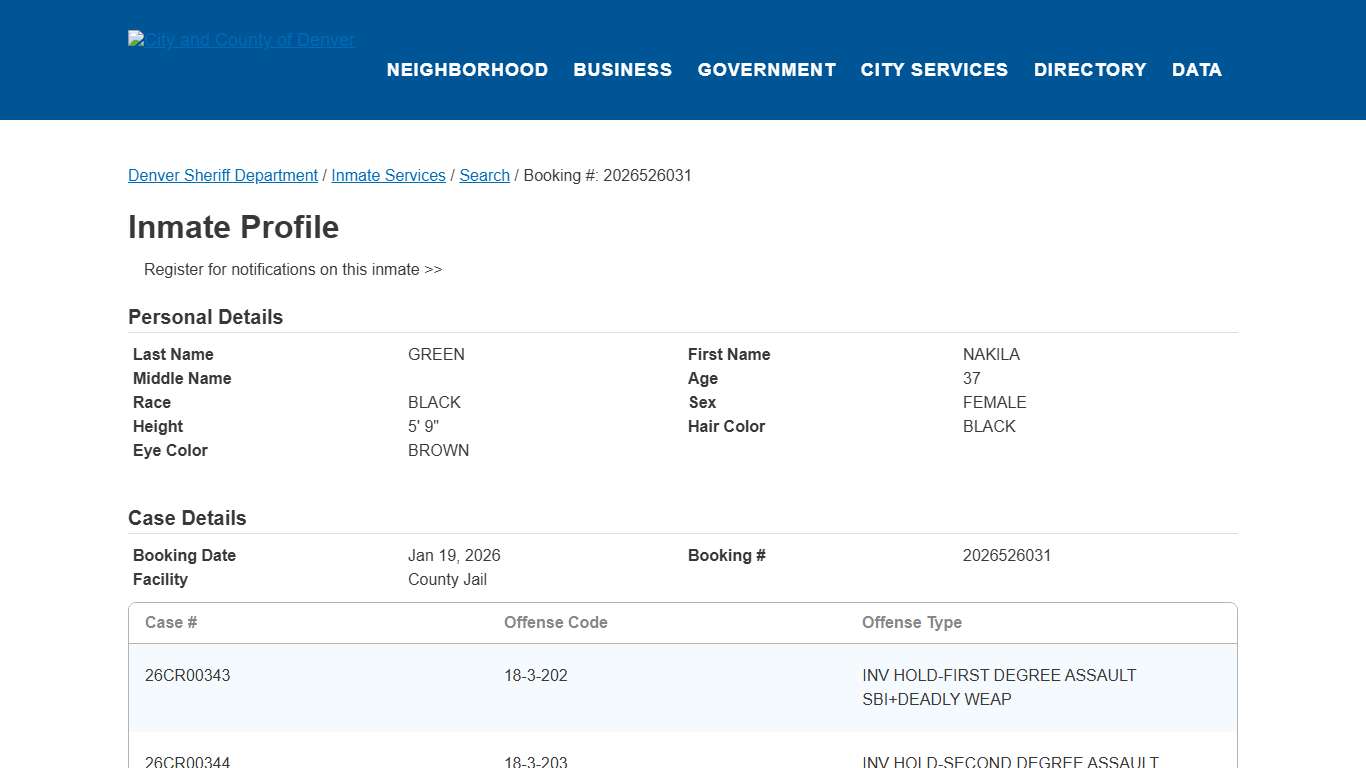The image size is (1366, 768).
Task: Open the DIRECTORY menu
Action: 1090,69
